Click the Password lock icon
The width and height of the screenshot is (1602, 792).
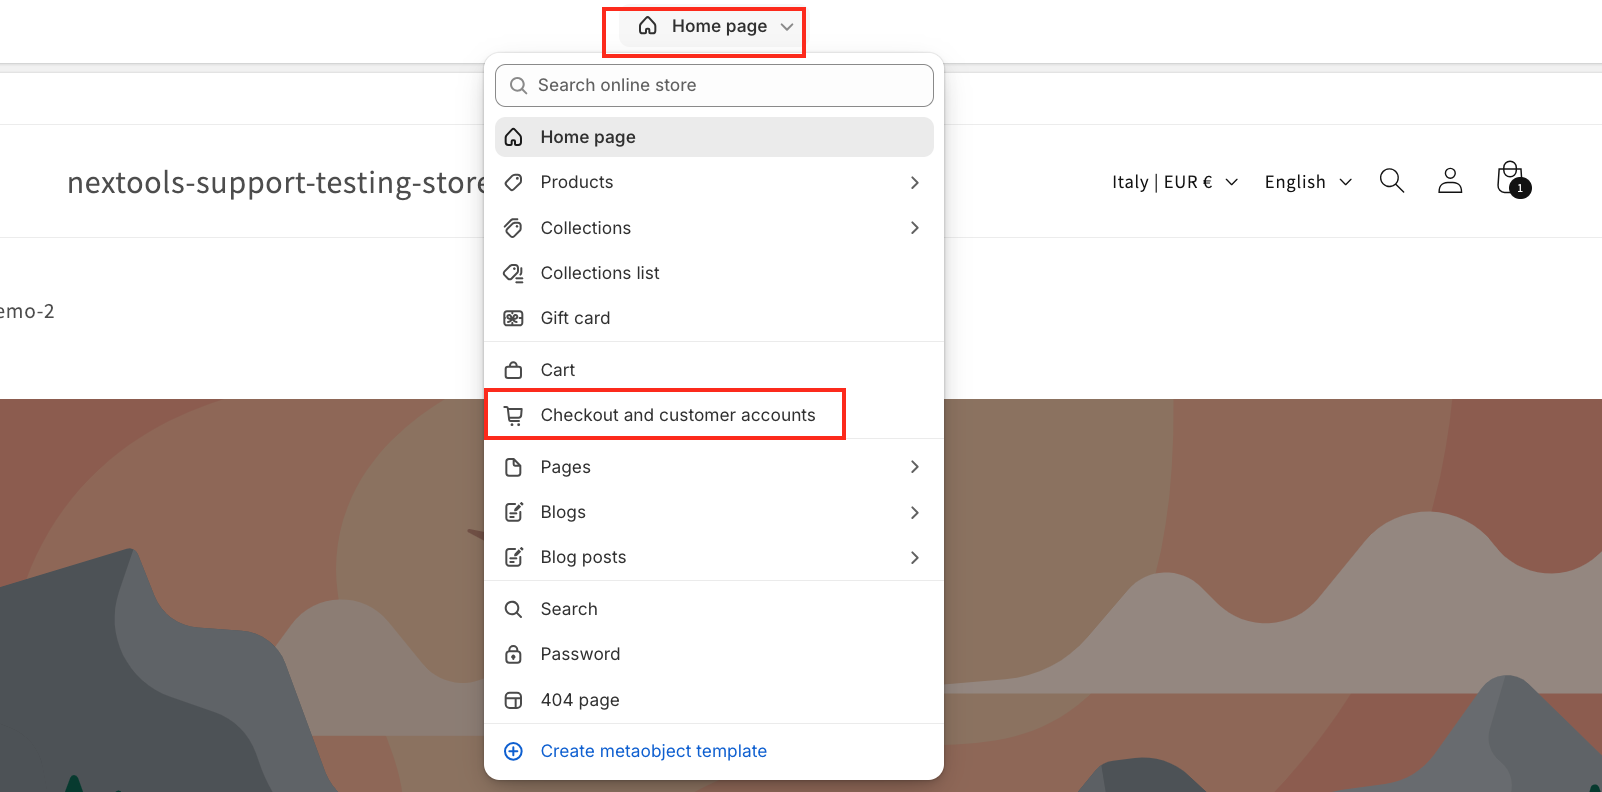click(x=513, y=654)
